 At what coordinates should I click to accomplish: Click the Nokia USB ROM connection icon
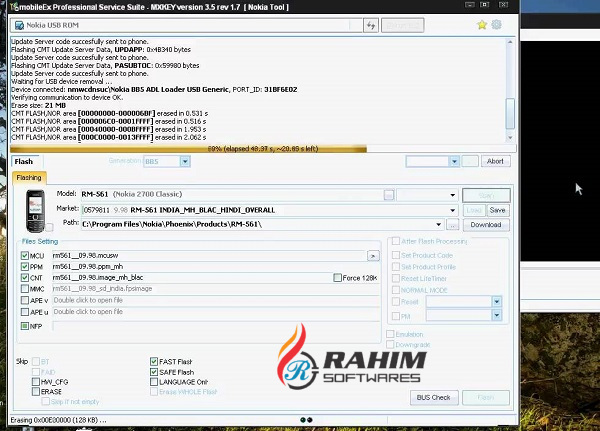click(19, 25)
